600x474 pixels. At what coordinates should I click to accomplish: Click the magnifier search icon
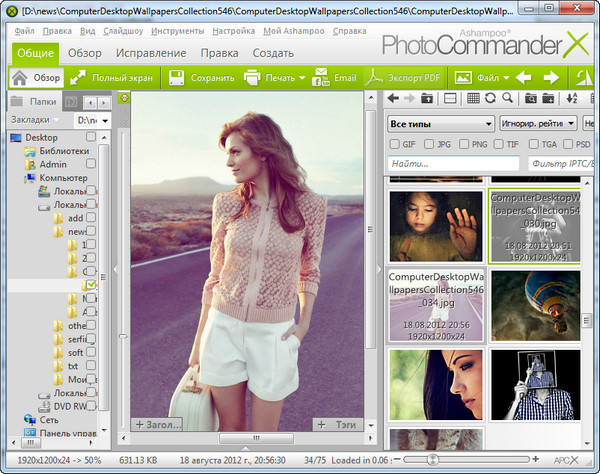[x=507, y=98]
